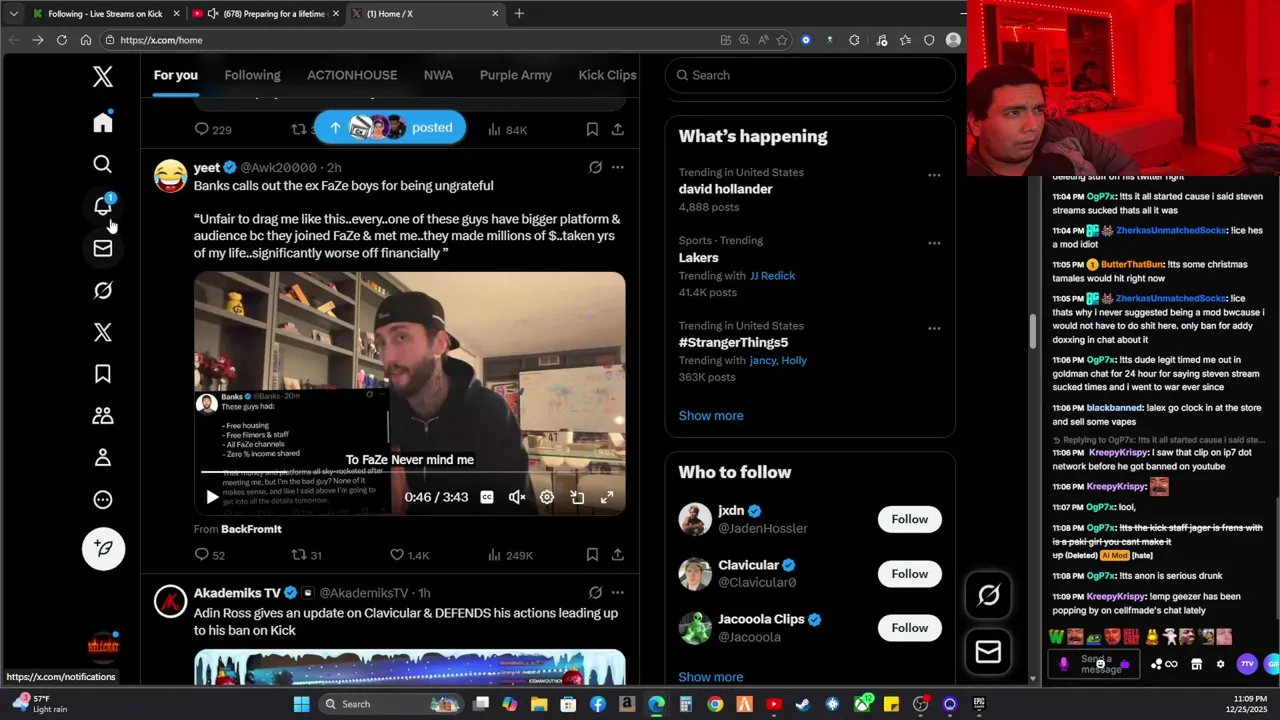The height and width of the screenshot is (720, 1280).
Task: Open Communities people icon in sidebar
Action: [103, 416]
